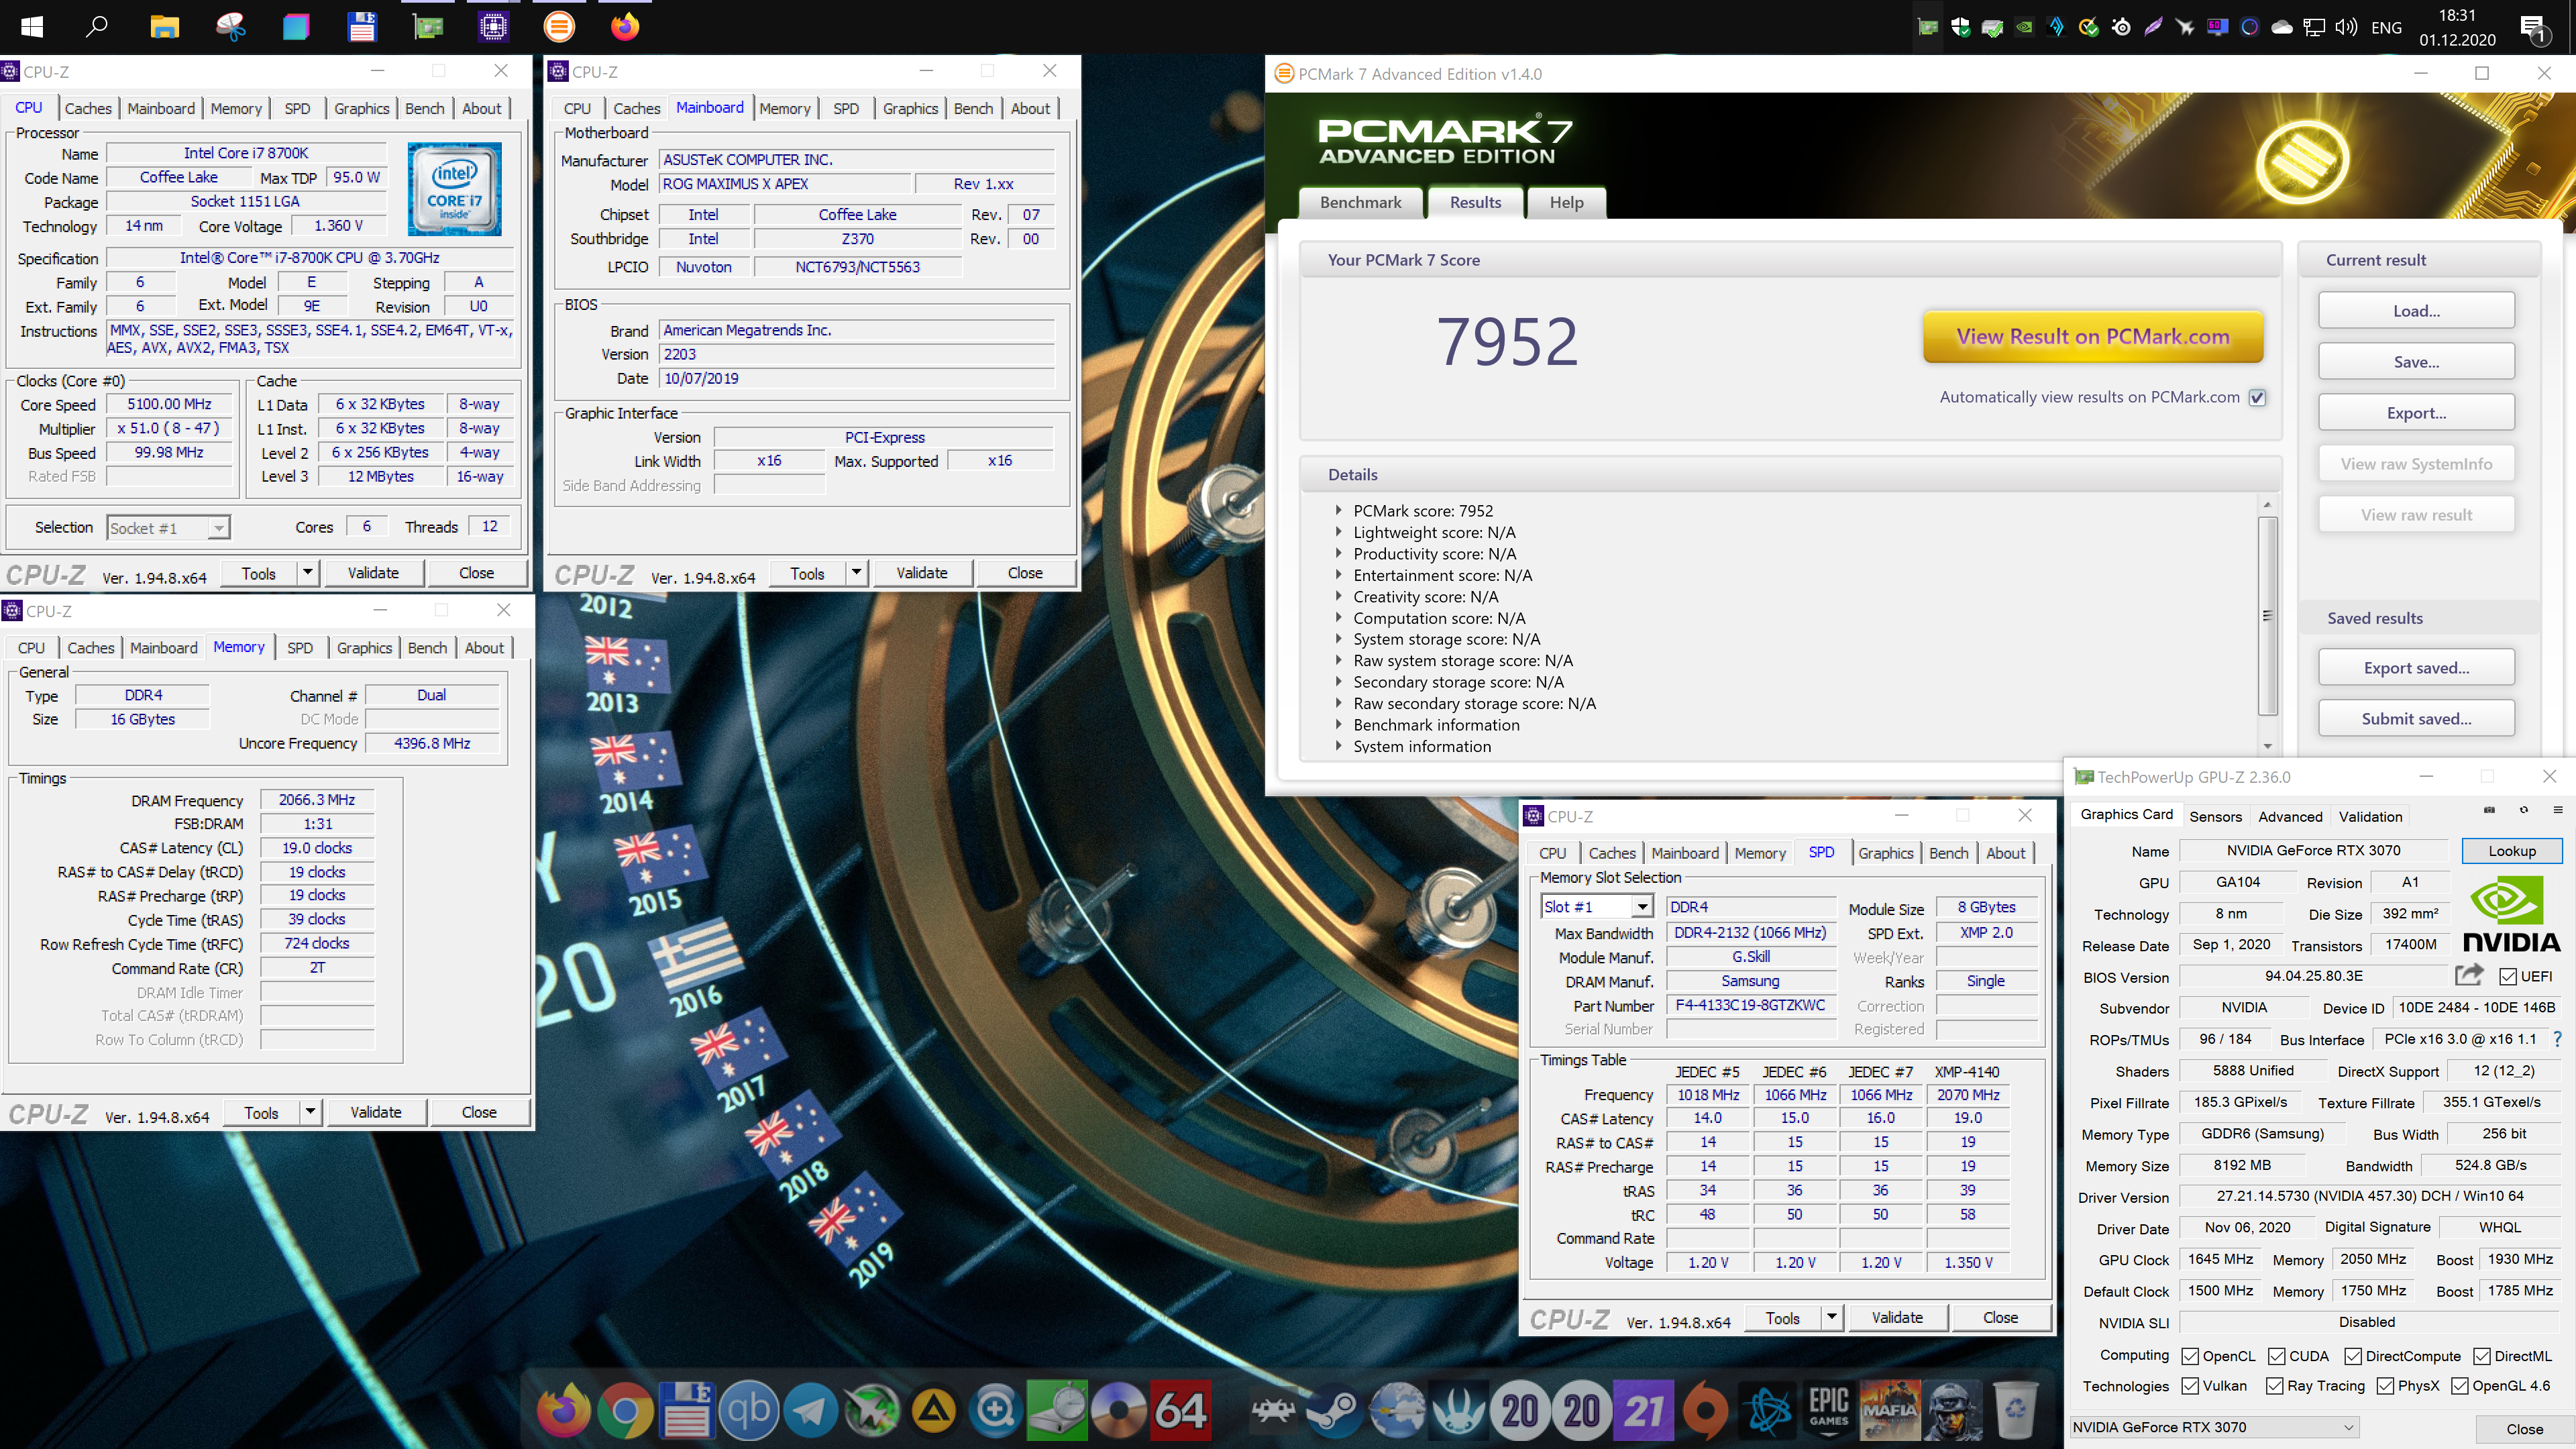The height and width of the screenshot is (1449, 2576).
Task: Click the Firefox icon in the top taskbar
Action: tap(625, 27)
